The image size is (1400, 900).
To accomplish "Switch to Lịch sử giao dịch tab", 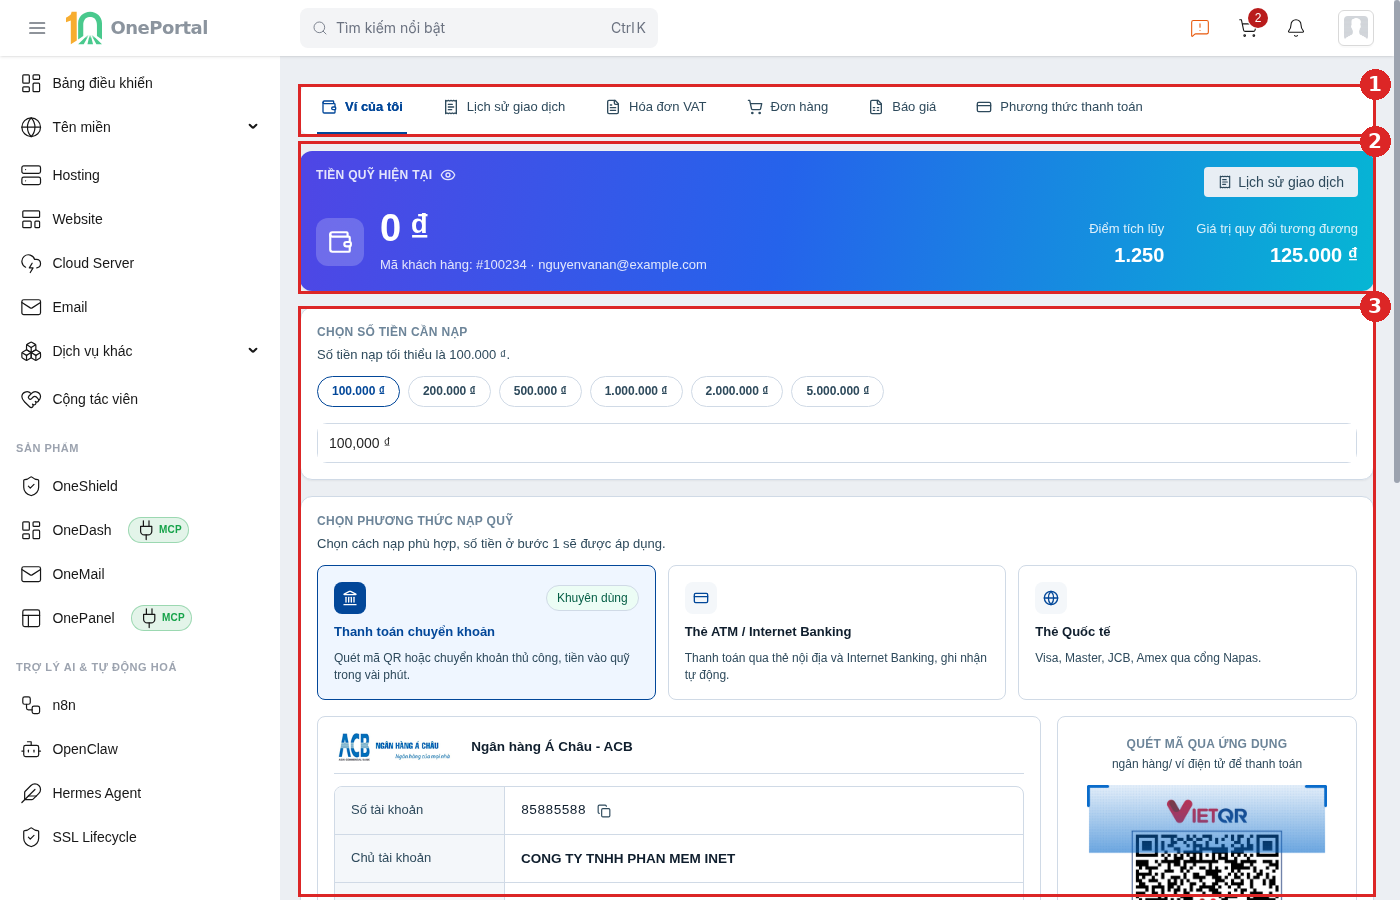I will (x=505, y=107).
